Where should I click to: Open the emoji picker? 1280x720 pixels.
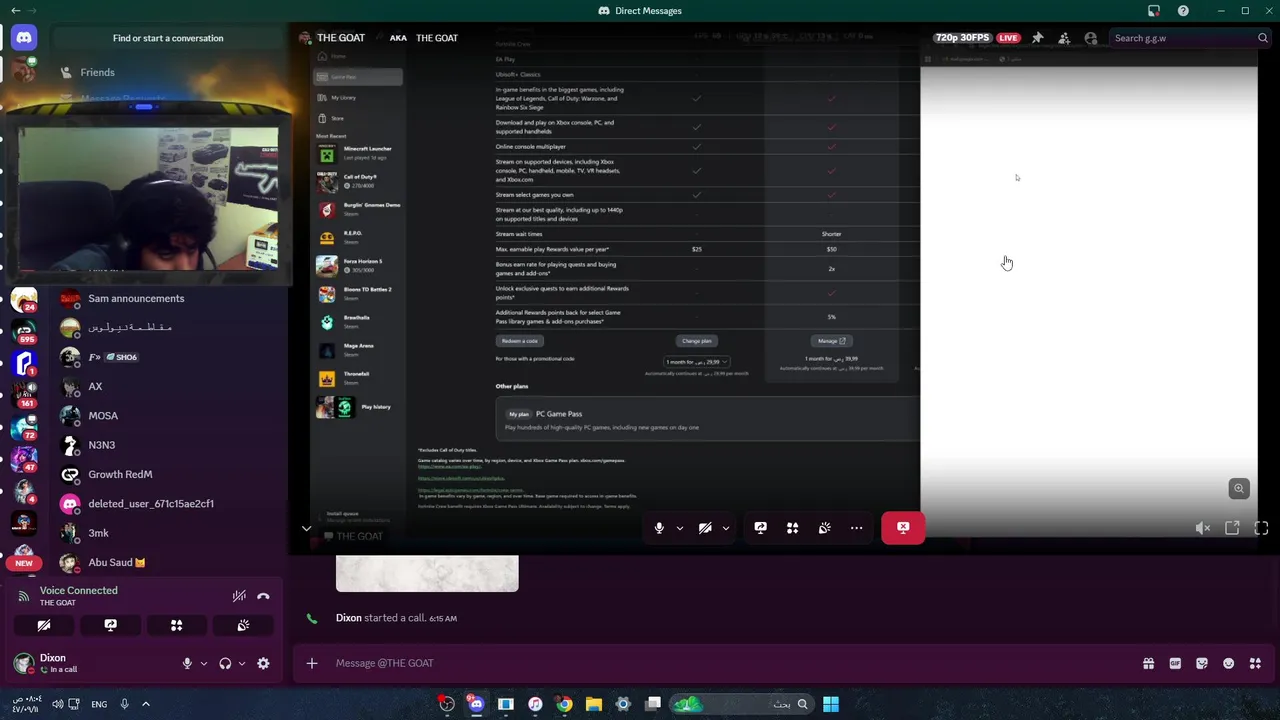point(1229,663)
